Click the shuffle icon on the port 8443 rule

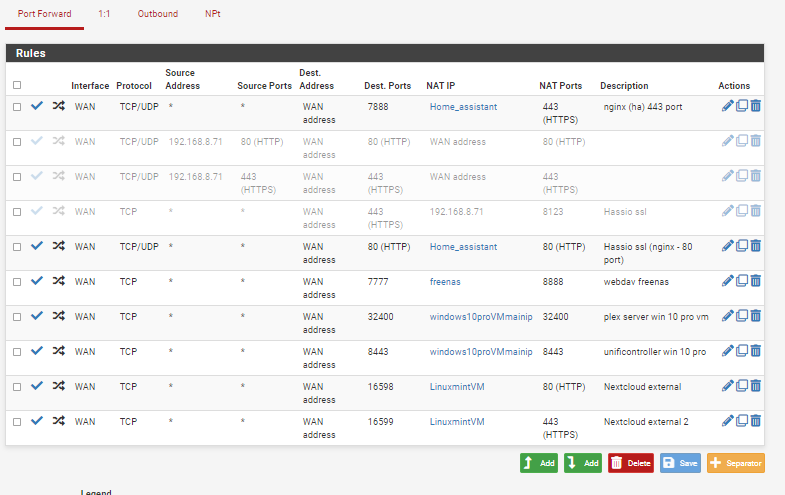[59, 351]
